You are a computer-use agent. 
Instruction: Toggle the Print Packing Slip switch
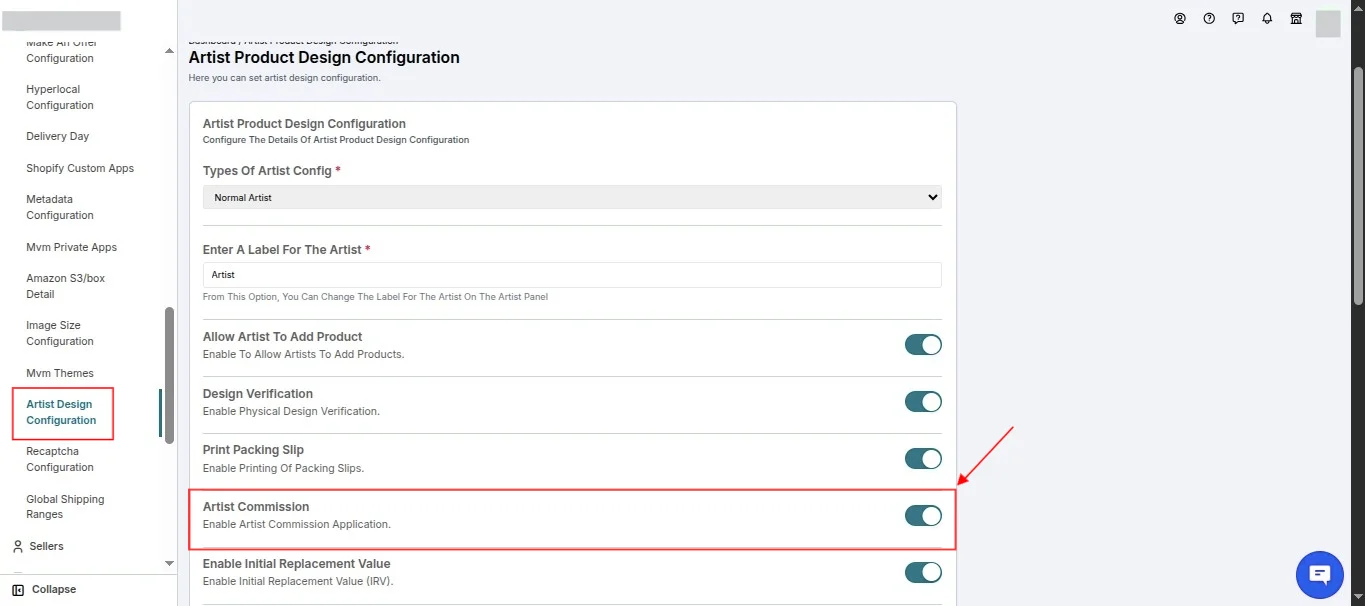923,459
